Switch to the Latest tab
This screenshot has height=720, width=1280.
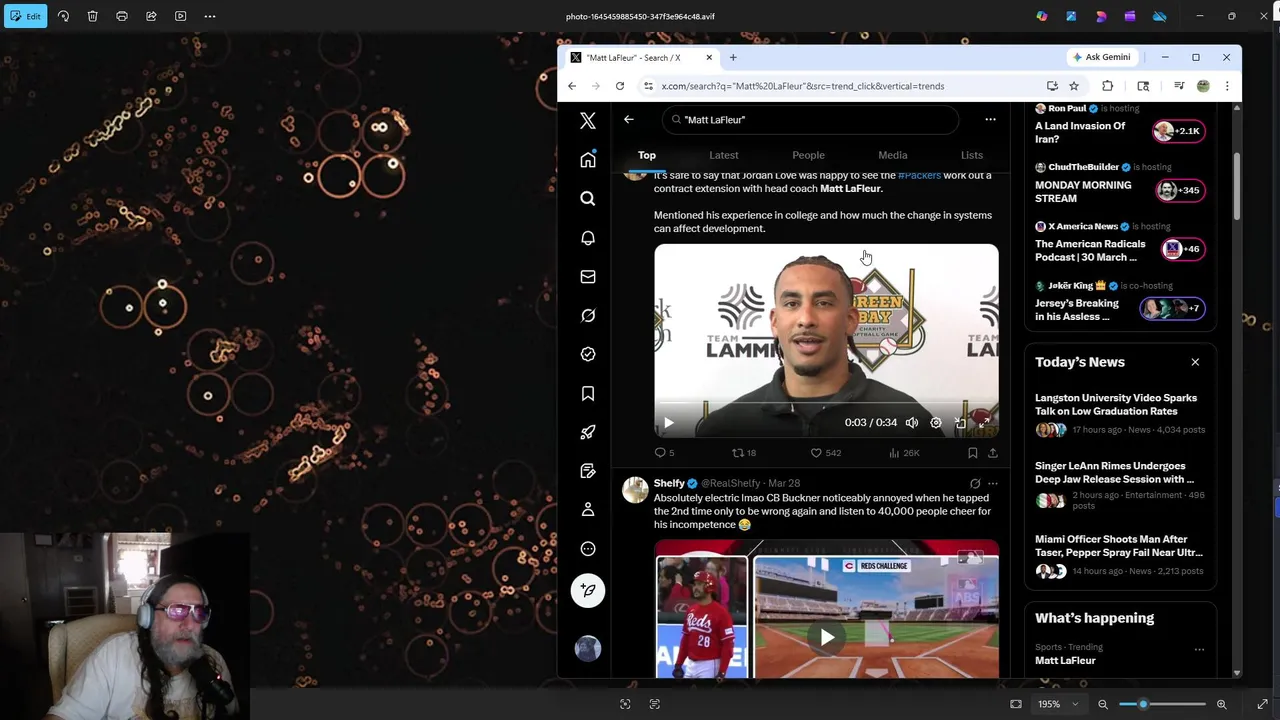click(x=724, y=155)
